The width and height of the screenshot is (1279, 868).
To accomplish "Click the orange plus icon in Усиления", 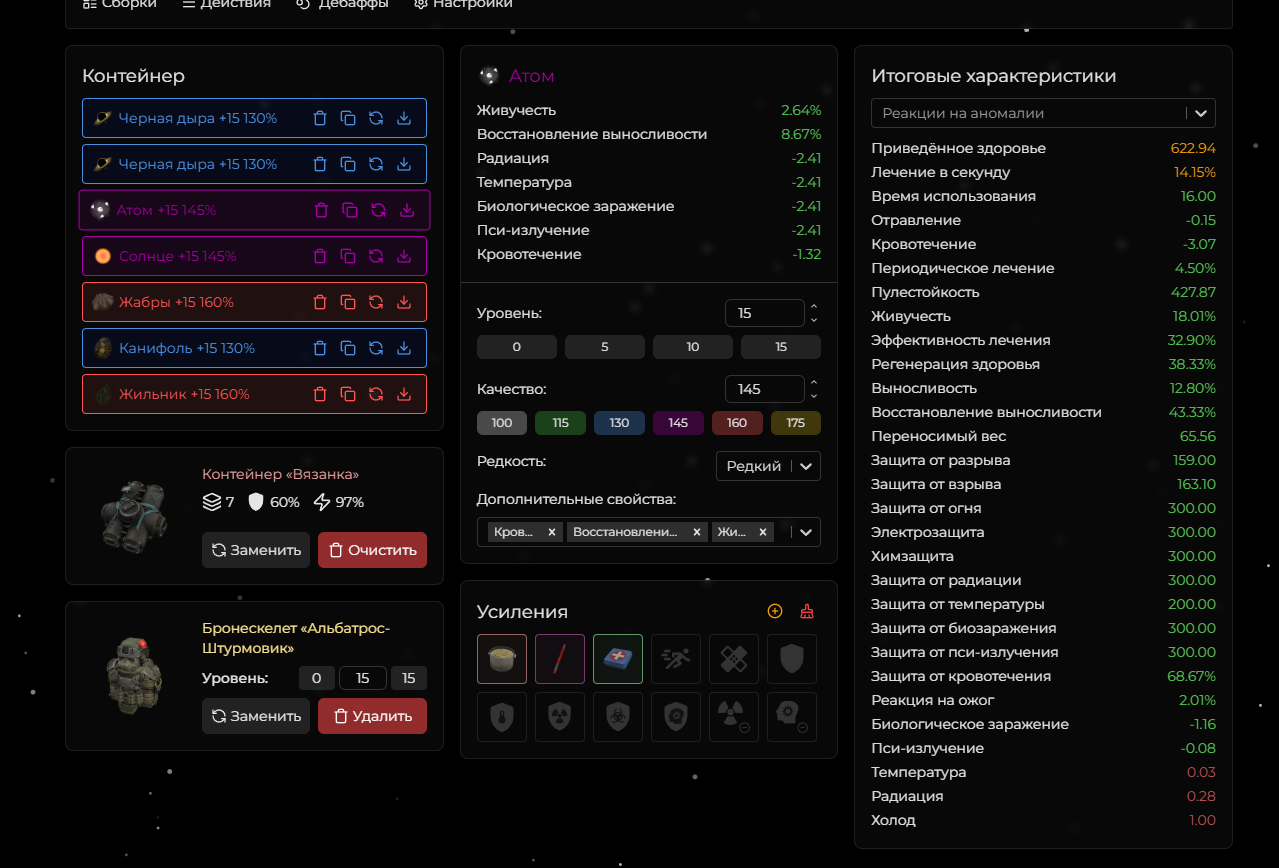I will (774, 611).
